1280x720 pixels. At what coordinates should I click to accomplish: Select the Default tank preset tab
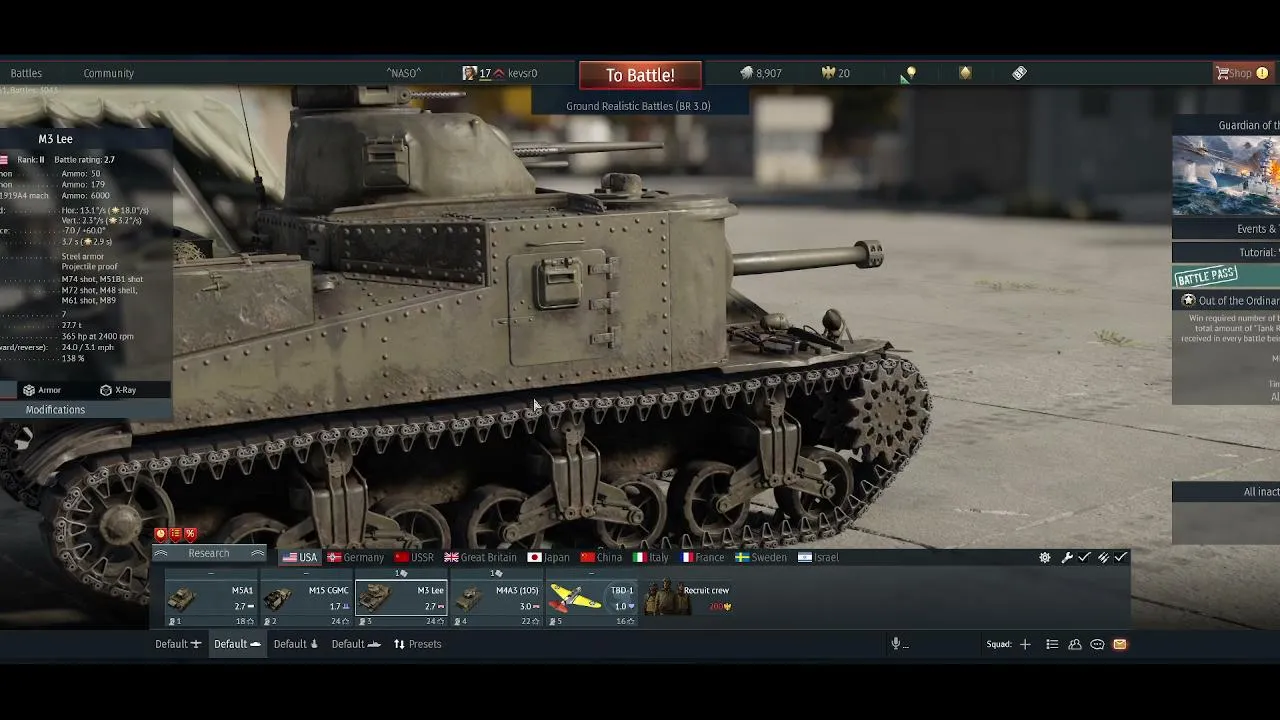[237, 644]
